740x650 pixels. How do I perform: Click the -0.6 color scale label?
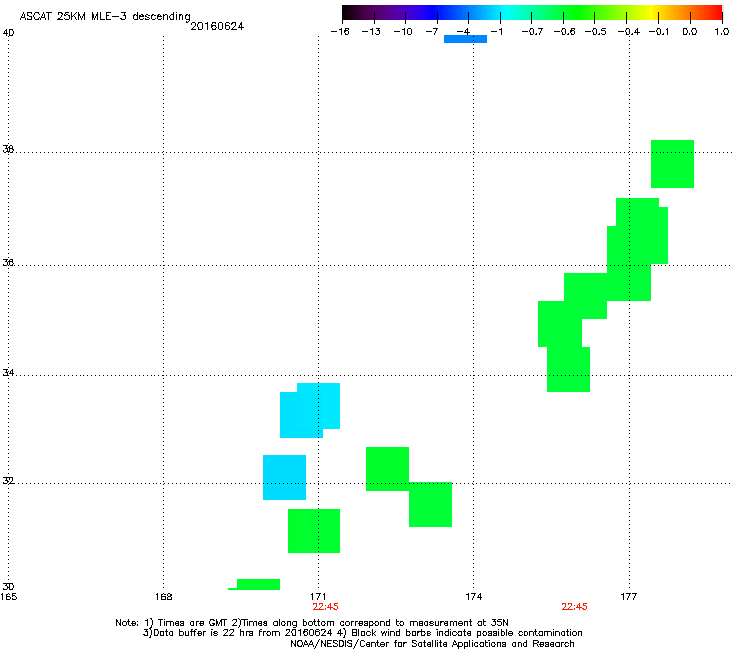pyautogui.click(x=564, y=32)
